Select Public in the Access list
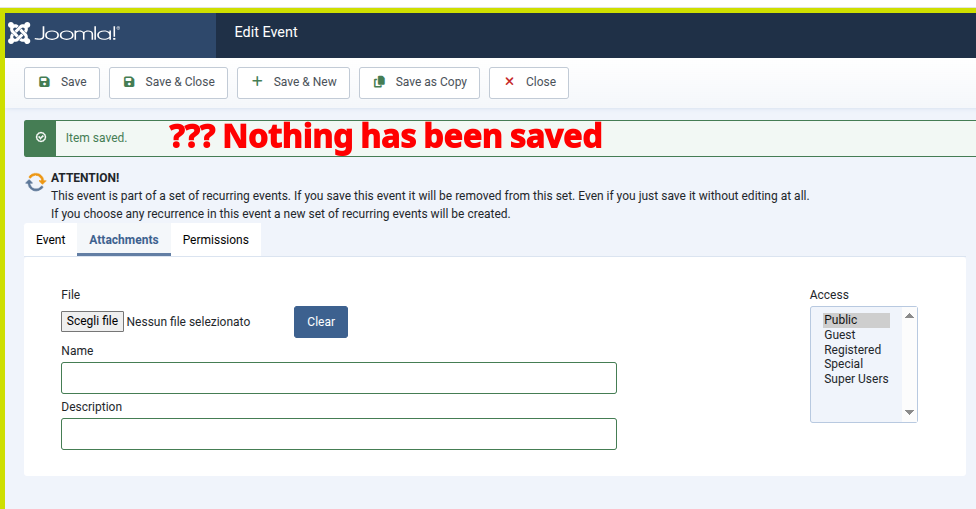The height and width of the screenshot is (509, 976). click(x=841, y=320)
